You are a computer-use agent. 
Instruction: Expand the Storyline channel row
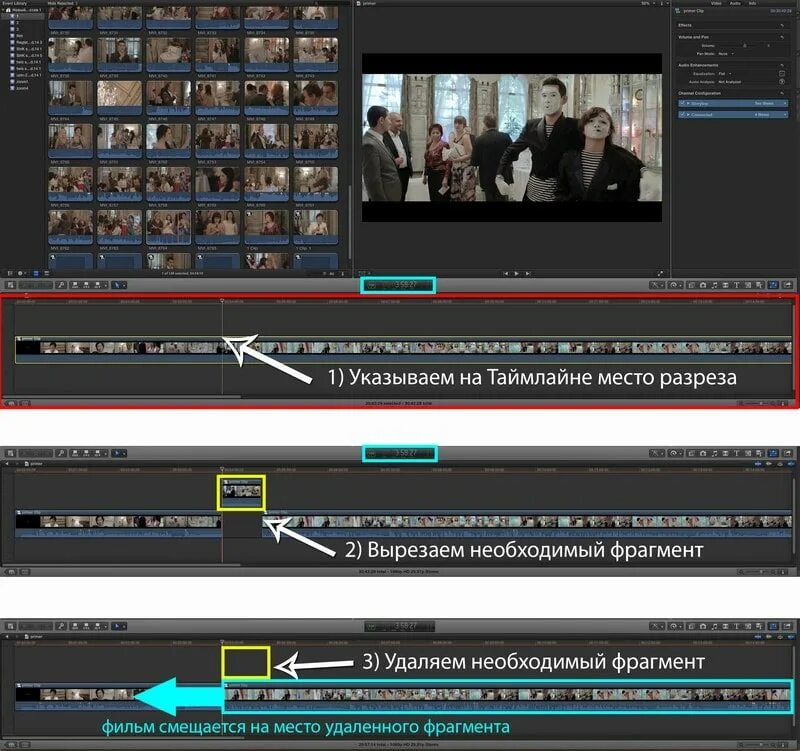point(688,104)
